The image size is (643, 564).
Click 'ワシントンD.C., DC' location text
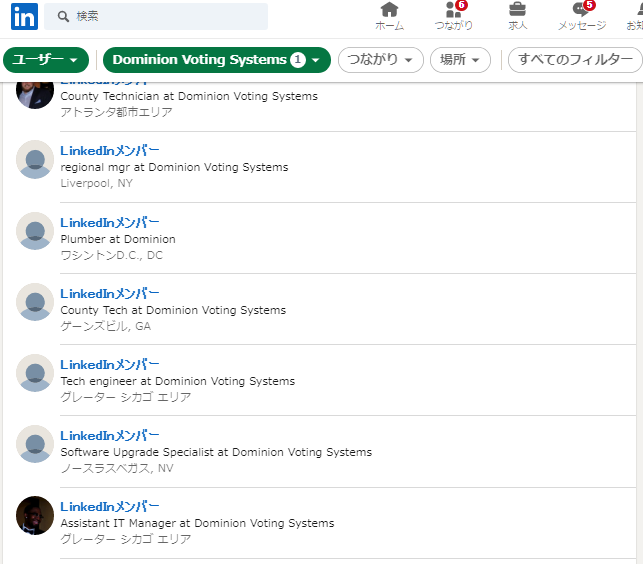(x=112, y=255)
